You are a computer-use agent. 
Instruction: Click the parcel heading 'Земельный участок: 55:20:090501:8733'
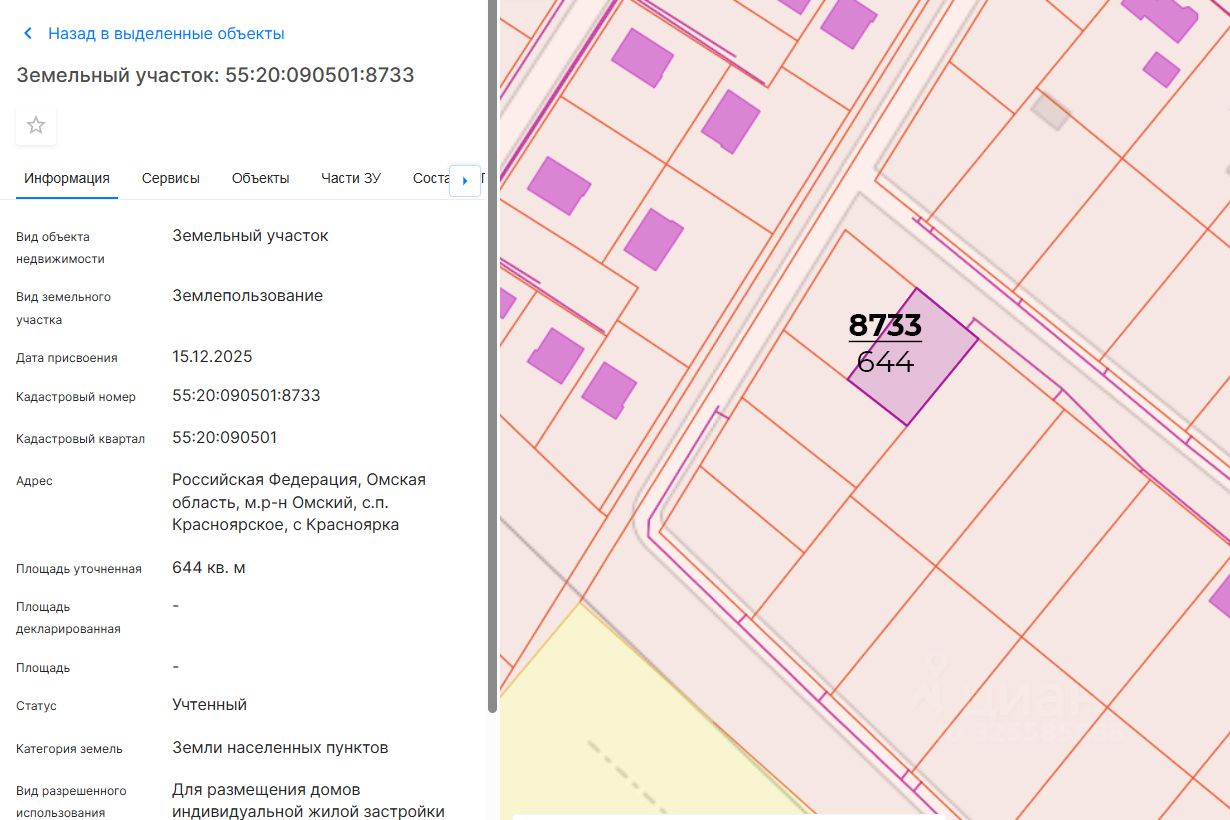click(x=215, y=75)
